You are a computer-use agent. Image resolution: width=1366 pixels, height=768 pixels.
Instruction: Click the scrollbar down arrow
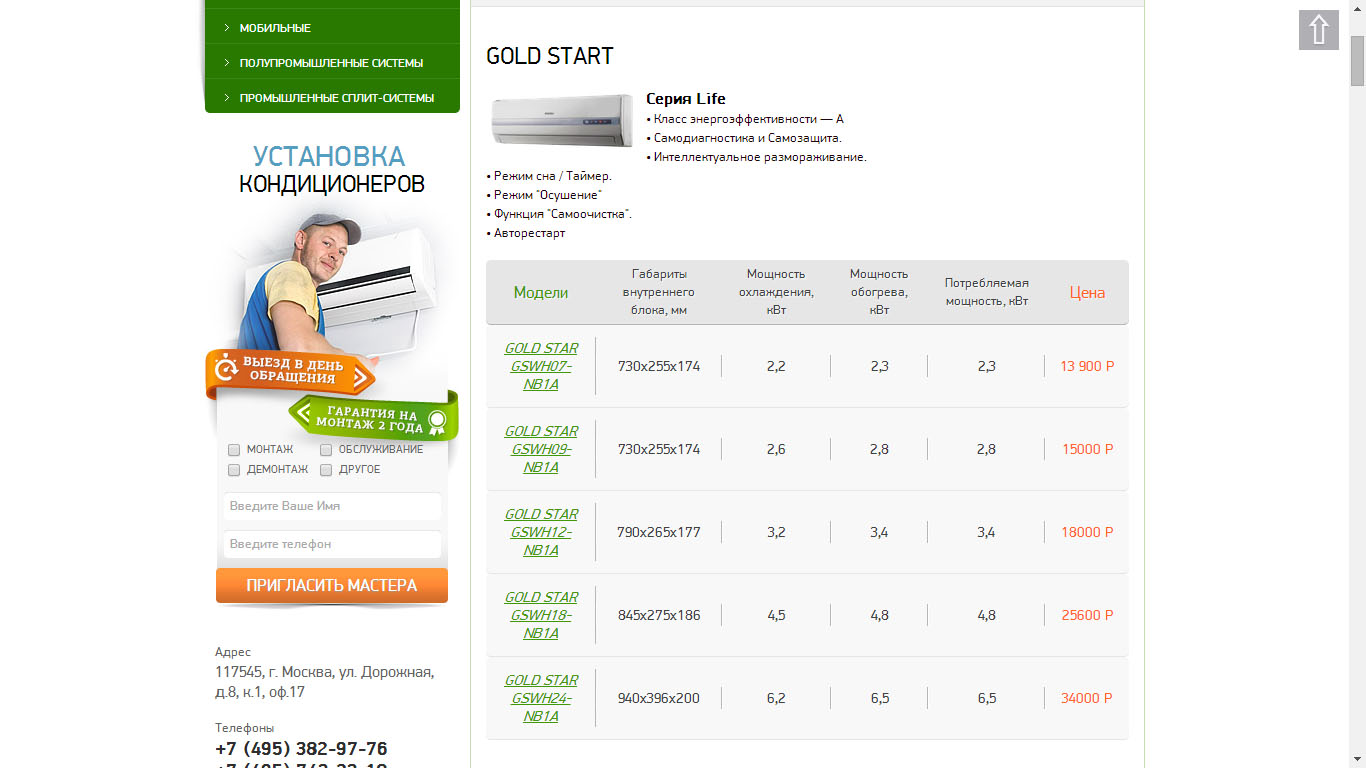(1359, 759)
